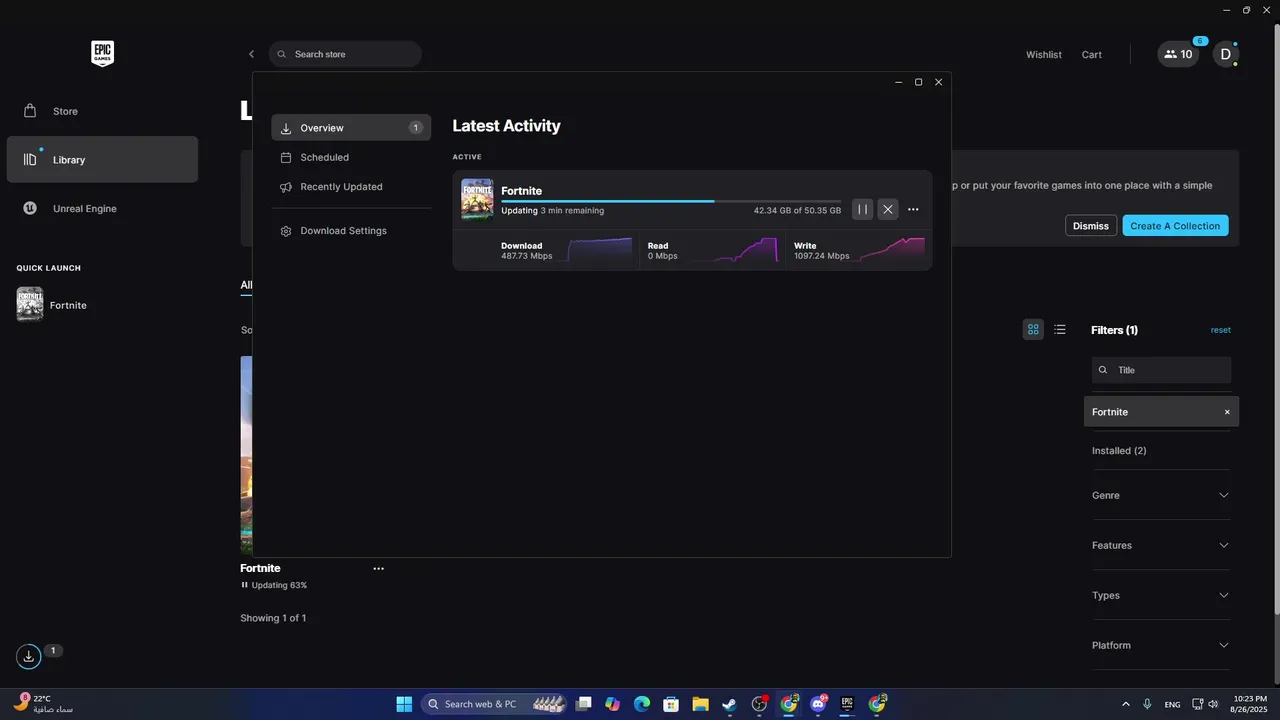Click the Write speed graph
The width and height of the screenshot is (1280, 720).
(890, 250)
